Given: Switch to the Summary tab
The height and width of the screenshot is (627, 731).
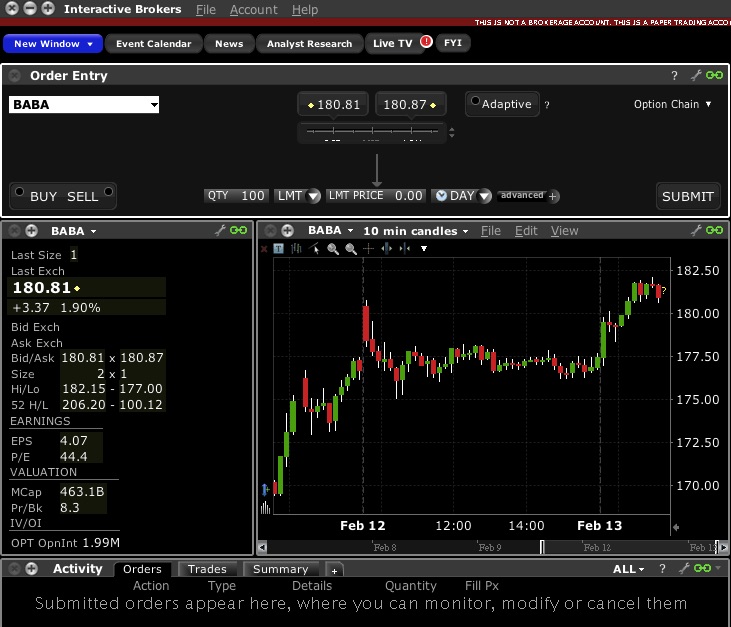Looking at the screenshot, I should tap(280, 569).
